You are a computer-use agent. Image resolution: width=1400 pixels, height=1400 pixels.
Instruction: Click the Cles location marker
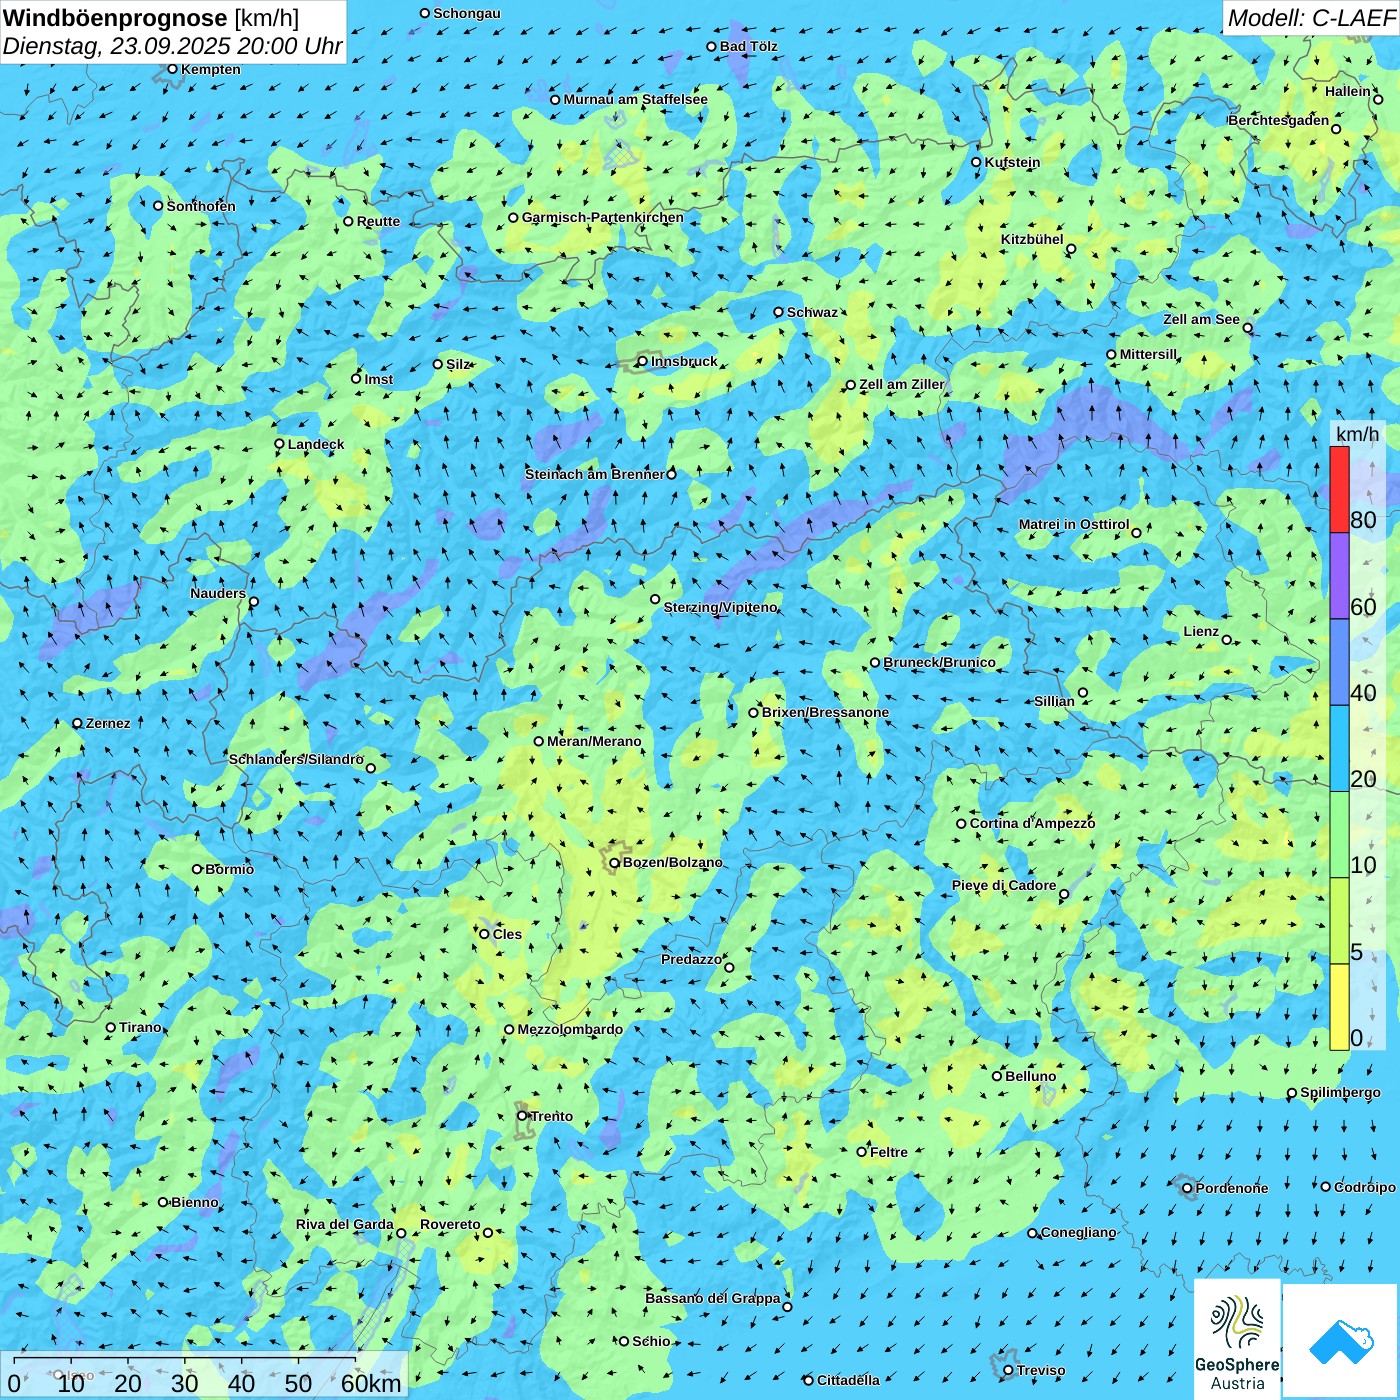485,934
